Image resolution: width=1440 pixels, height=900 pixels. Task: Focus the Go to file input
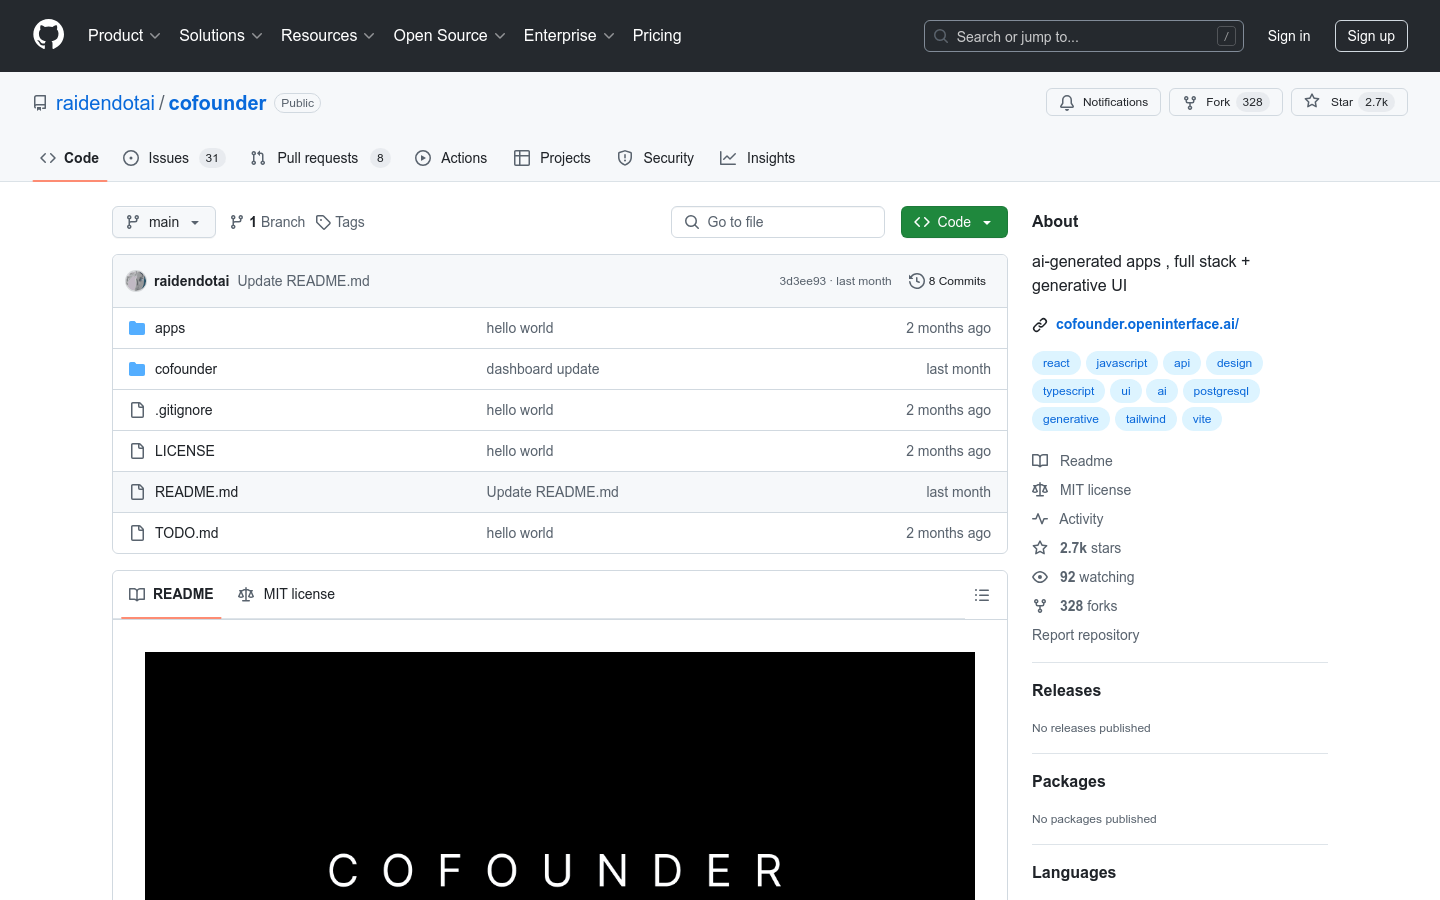(x=778, y=222)
